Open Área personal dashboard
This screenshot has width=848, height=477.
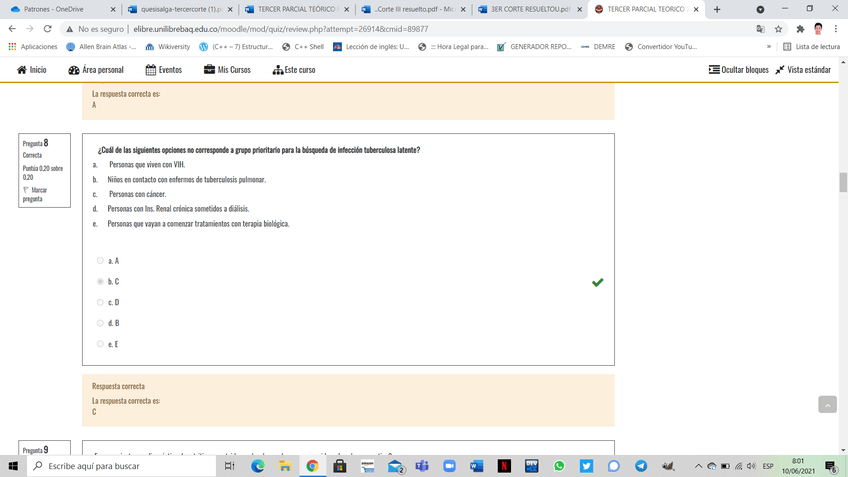point(96,70)
